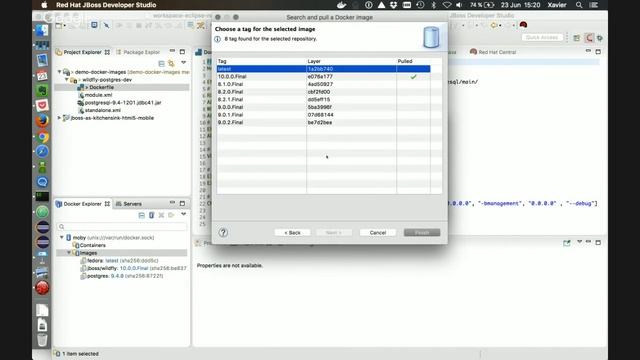Minimize the Docker Explorer panel
This screenshot has width=640, height=360.
click(x=172, y=203)
